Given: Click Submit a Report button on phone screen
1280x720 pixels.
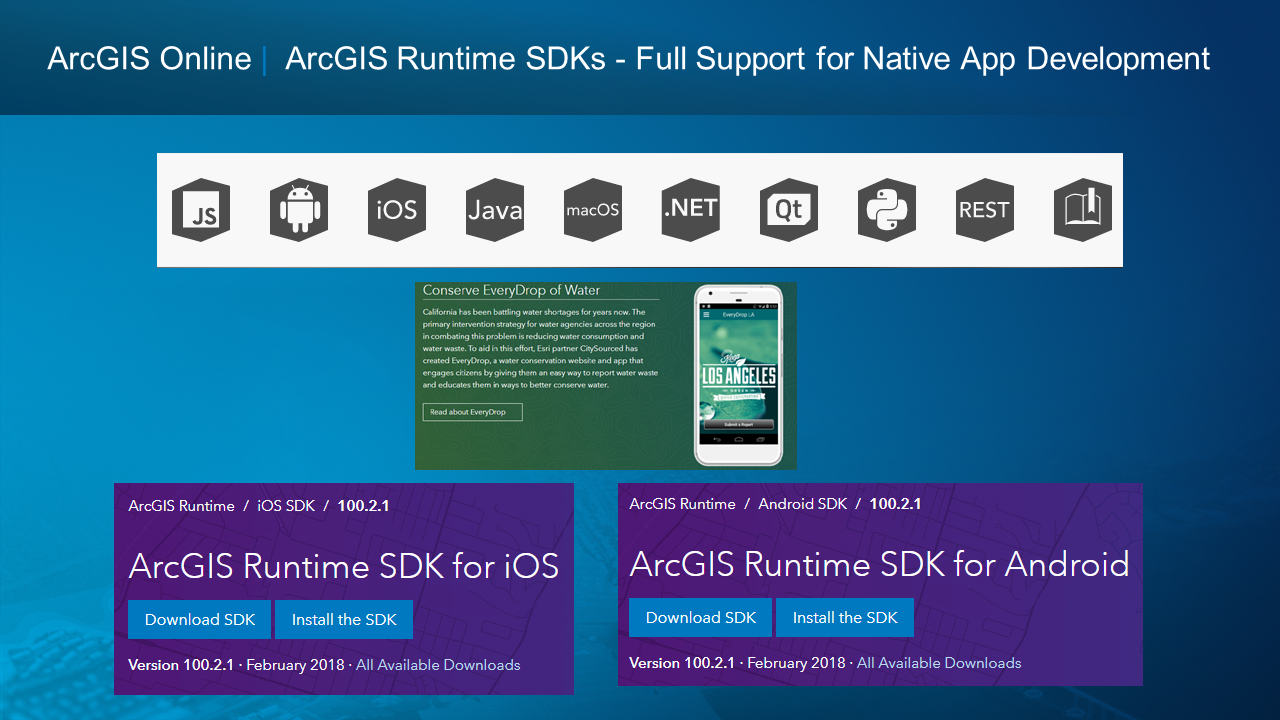Looking at the screenshot, I should coord(738,425).
